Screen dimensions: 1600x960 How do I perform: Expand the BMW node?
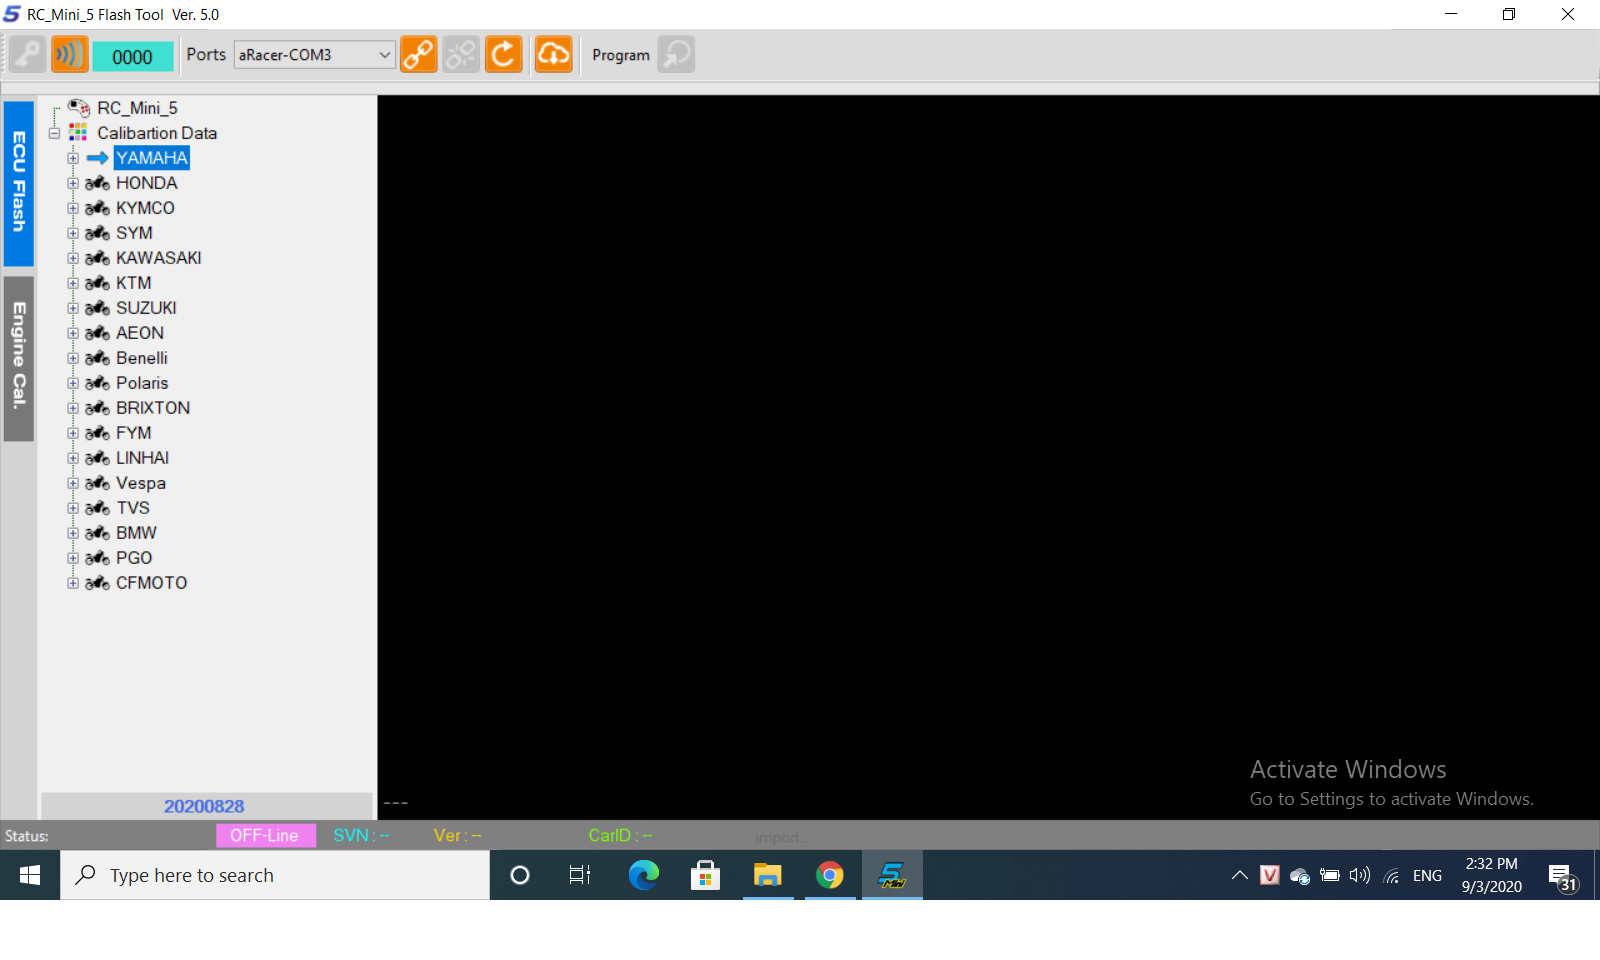click(73, 533)
